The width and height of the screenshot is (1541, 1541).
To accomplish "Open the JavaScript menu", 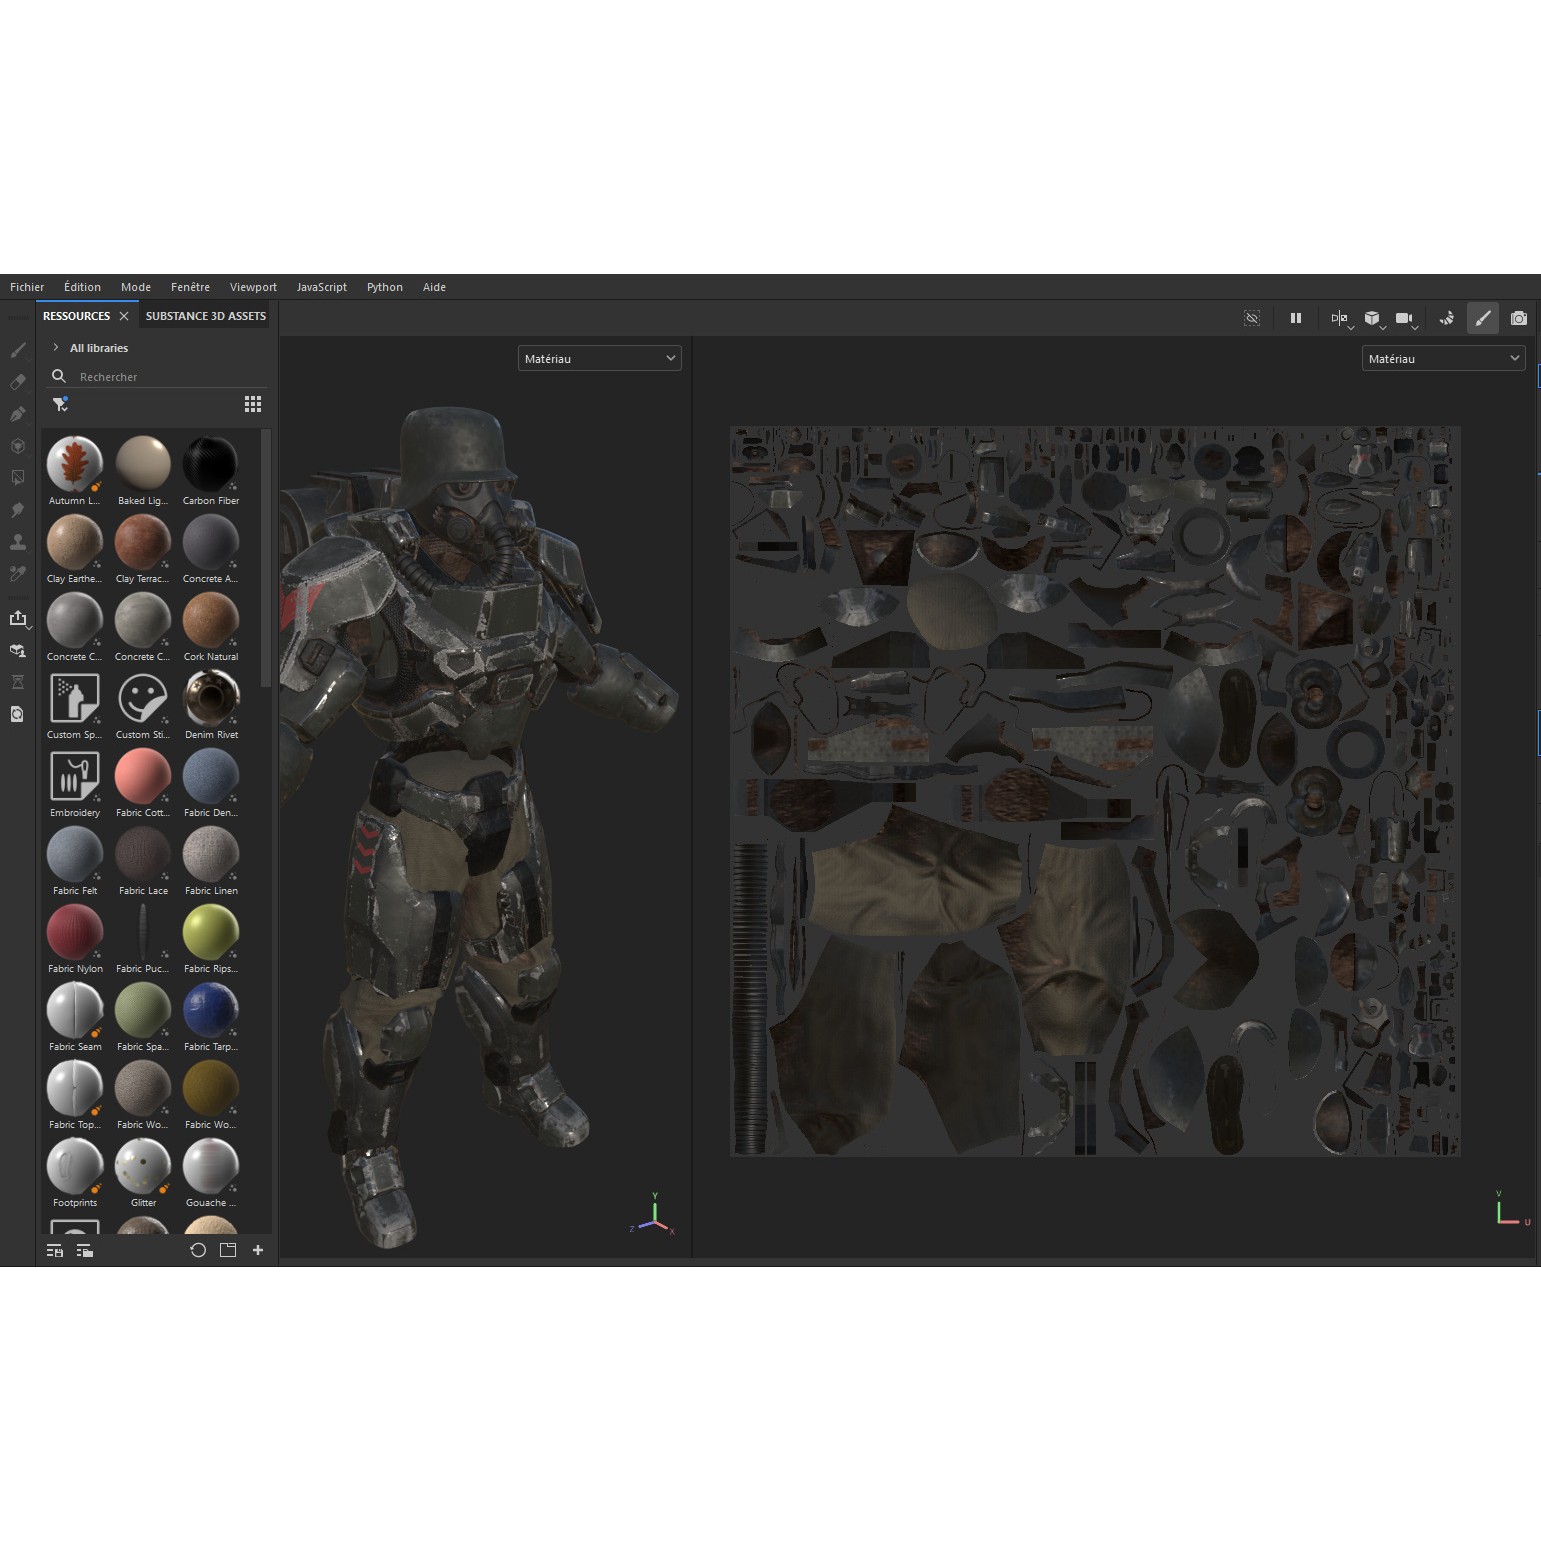I will [322, 287].
